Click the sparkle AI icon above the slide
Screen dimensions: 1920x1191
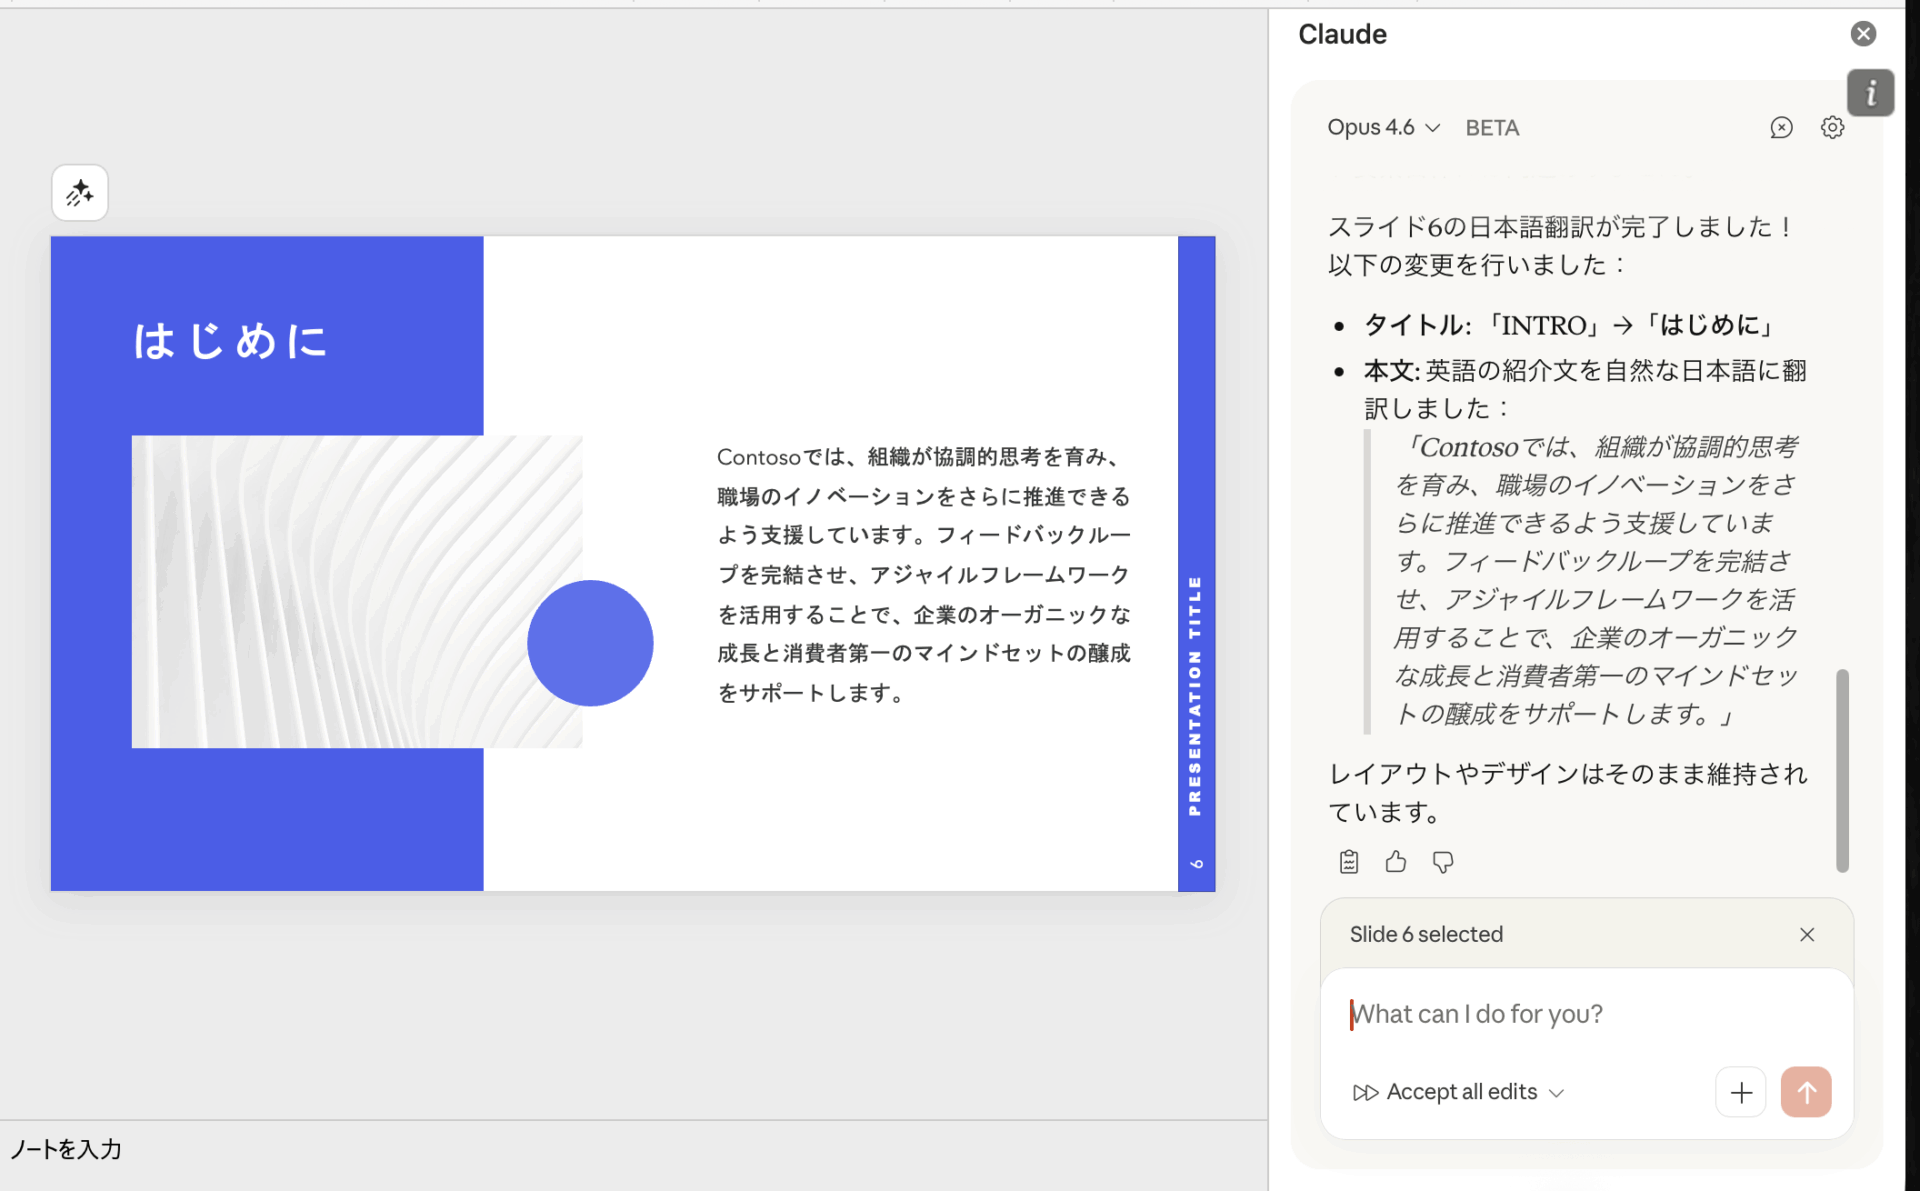(79, 192)
